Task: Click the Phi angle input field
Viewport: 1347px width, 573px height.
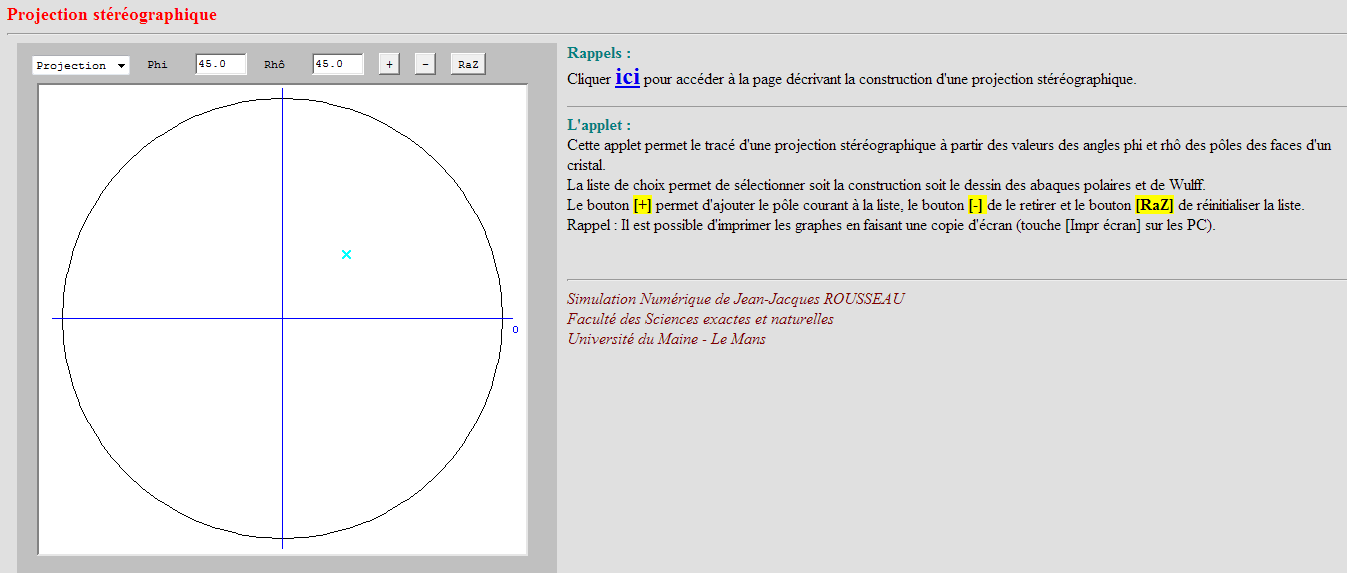Action: coord(220,64)
